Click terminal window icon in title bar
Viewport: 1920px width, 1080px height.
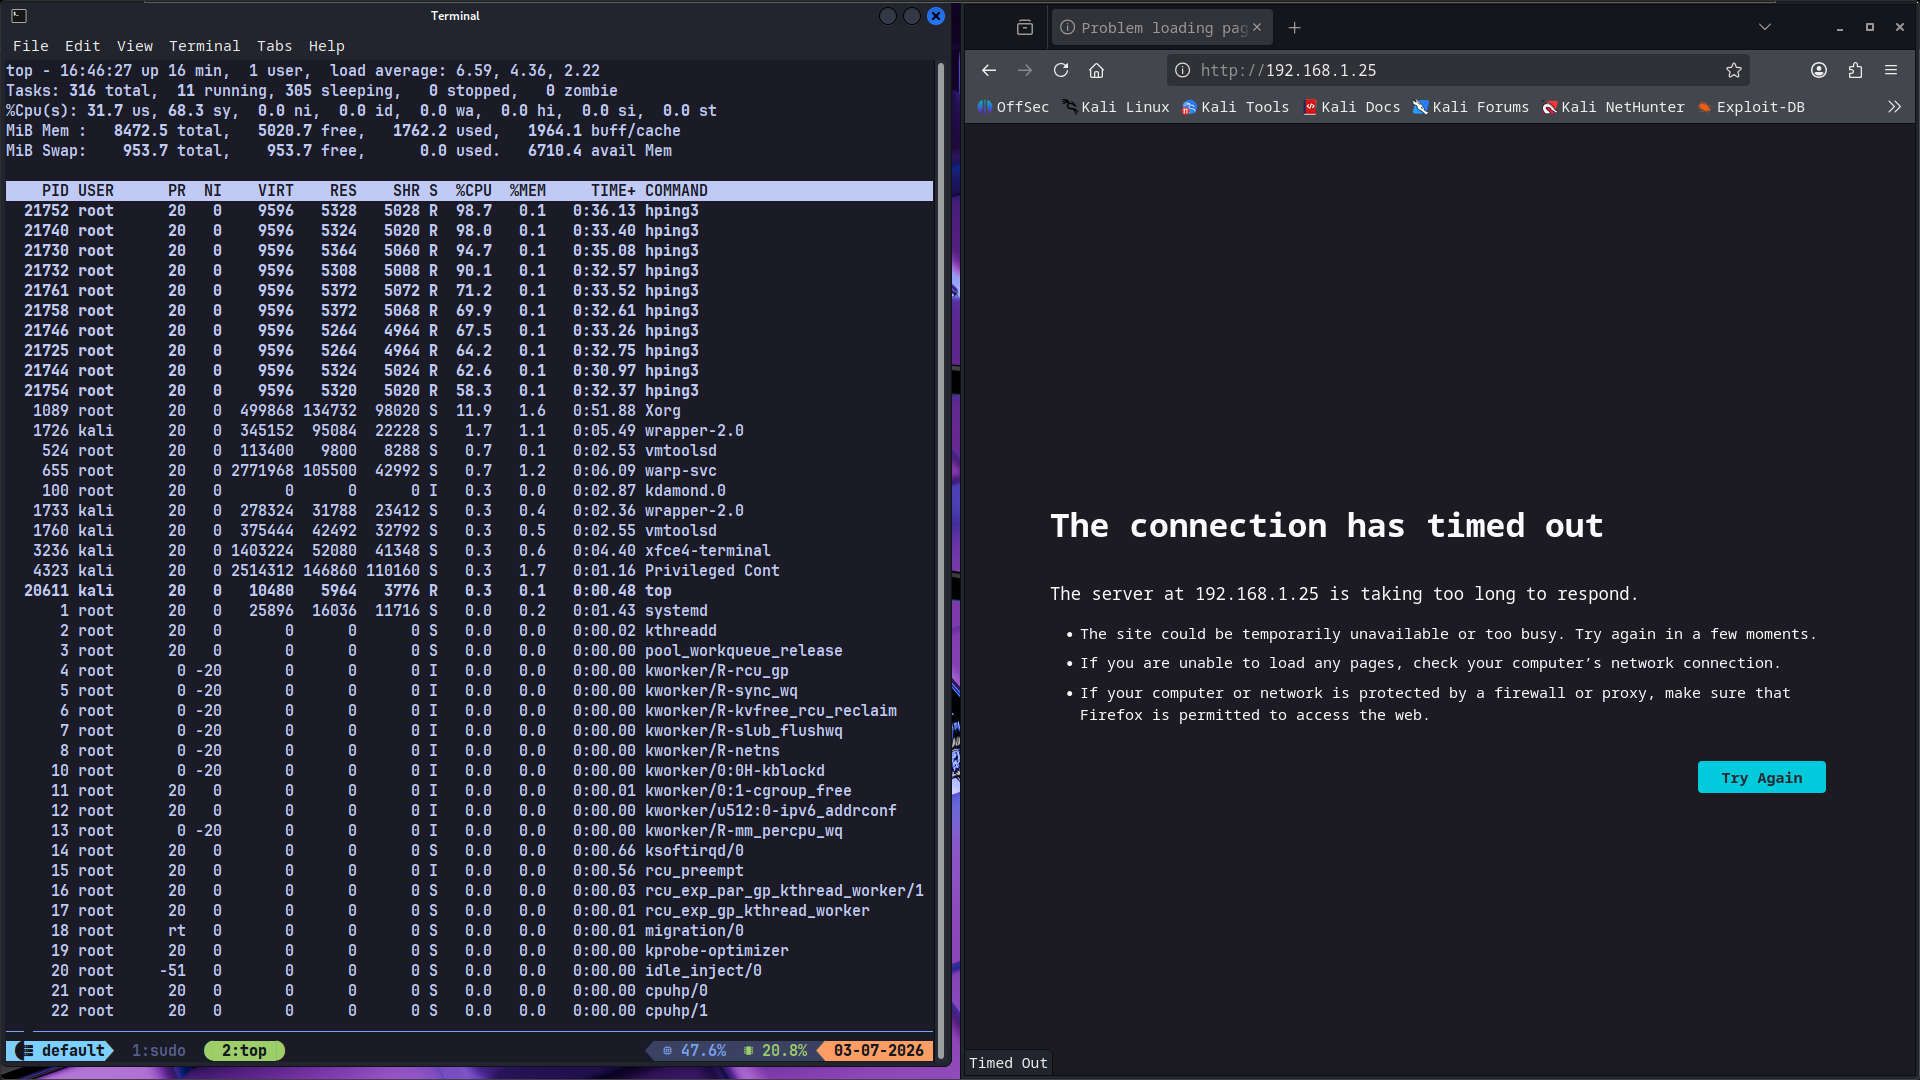[19, 16]
